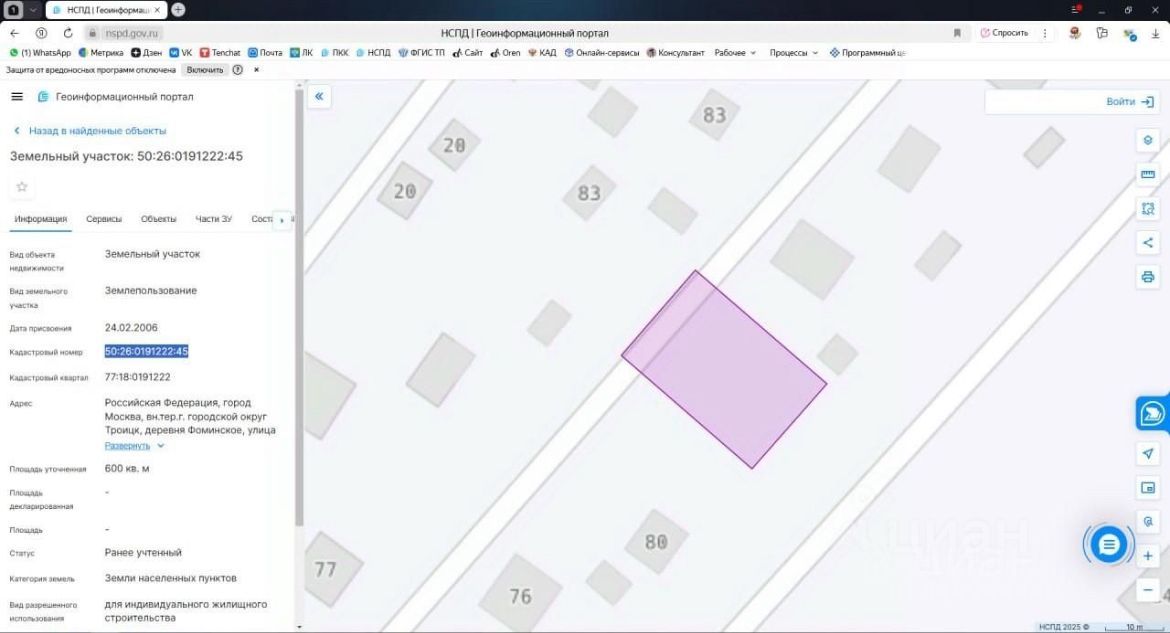
Task: Click the Геоинформационный портал logo title
Action: [x=116, y=96]
